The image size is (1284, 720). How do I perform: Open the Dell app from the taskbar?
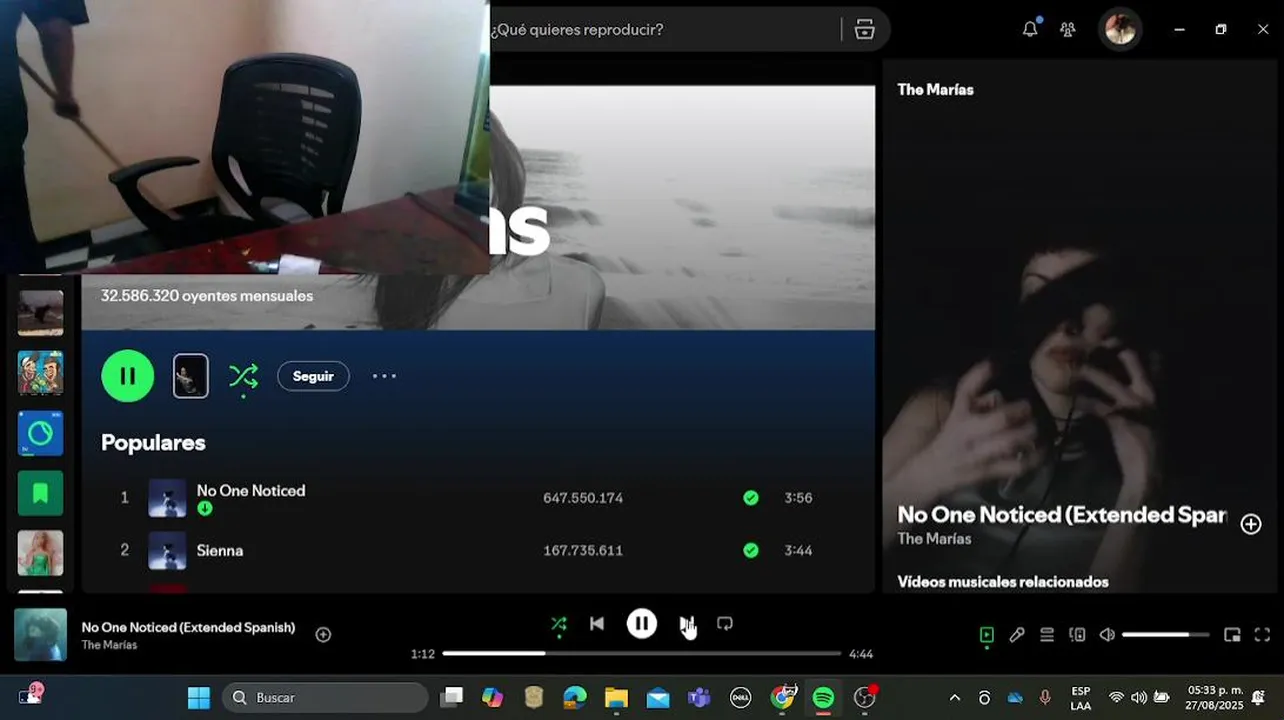740,697
